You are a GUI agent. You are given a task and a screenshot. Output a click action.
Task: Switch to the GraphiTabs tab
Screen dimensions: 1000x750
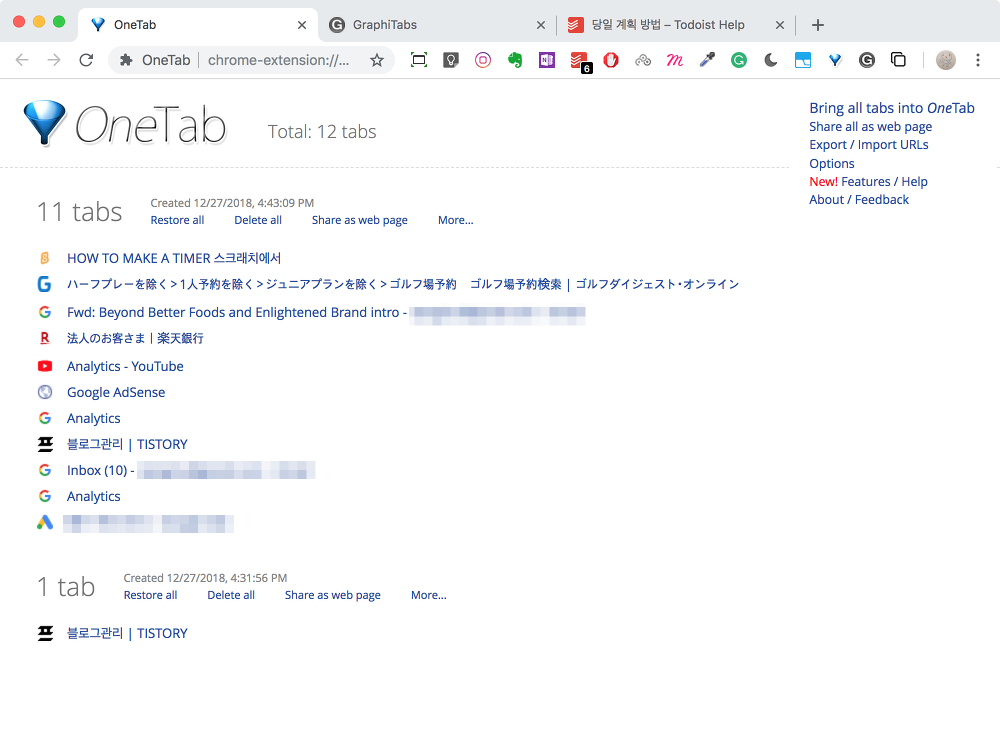pos(438,25)
